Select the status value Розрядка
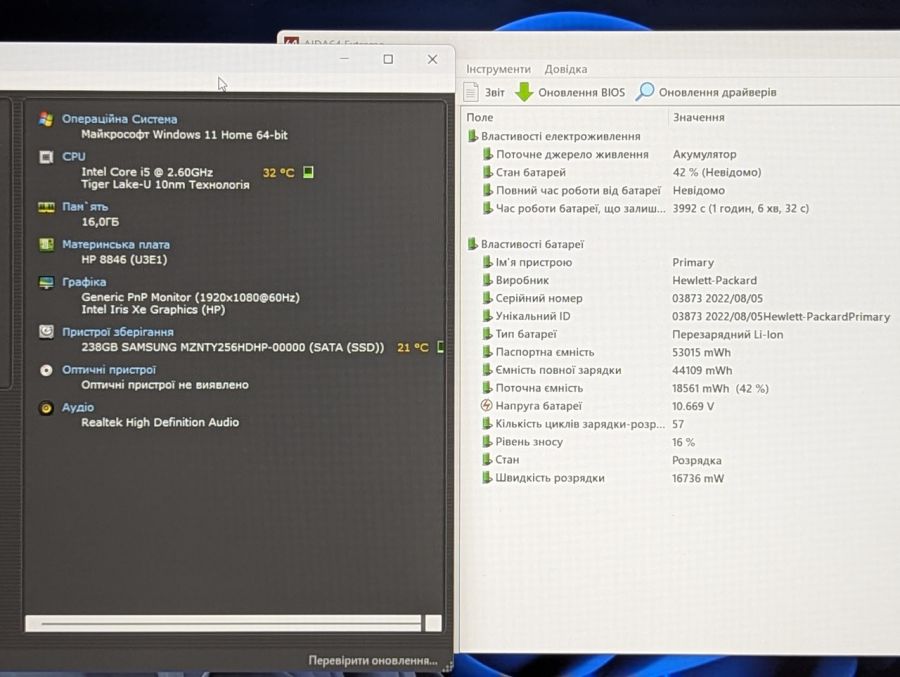The image size is (900, 677). click(696, 461)
